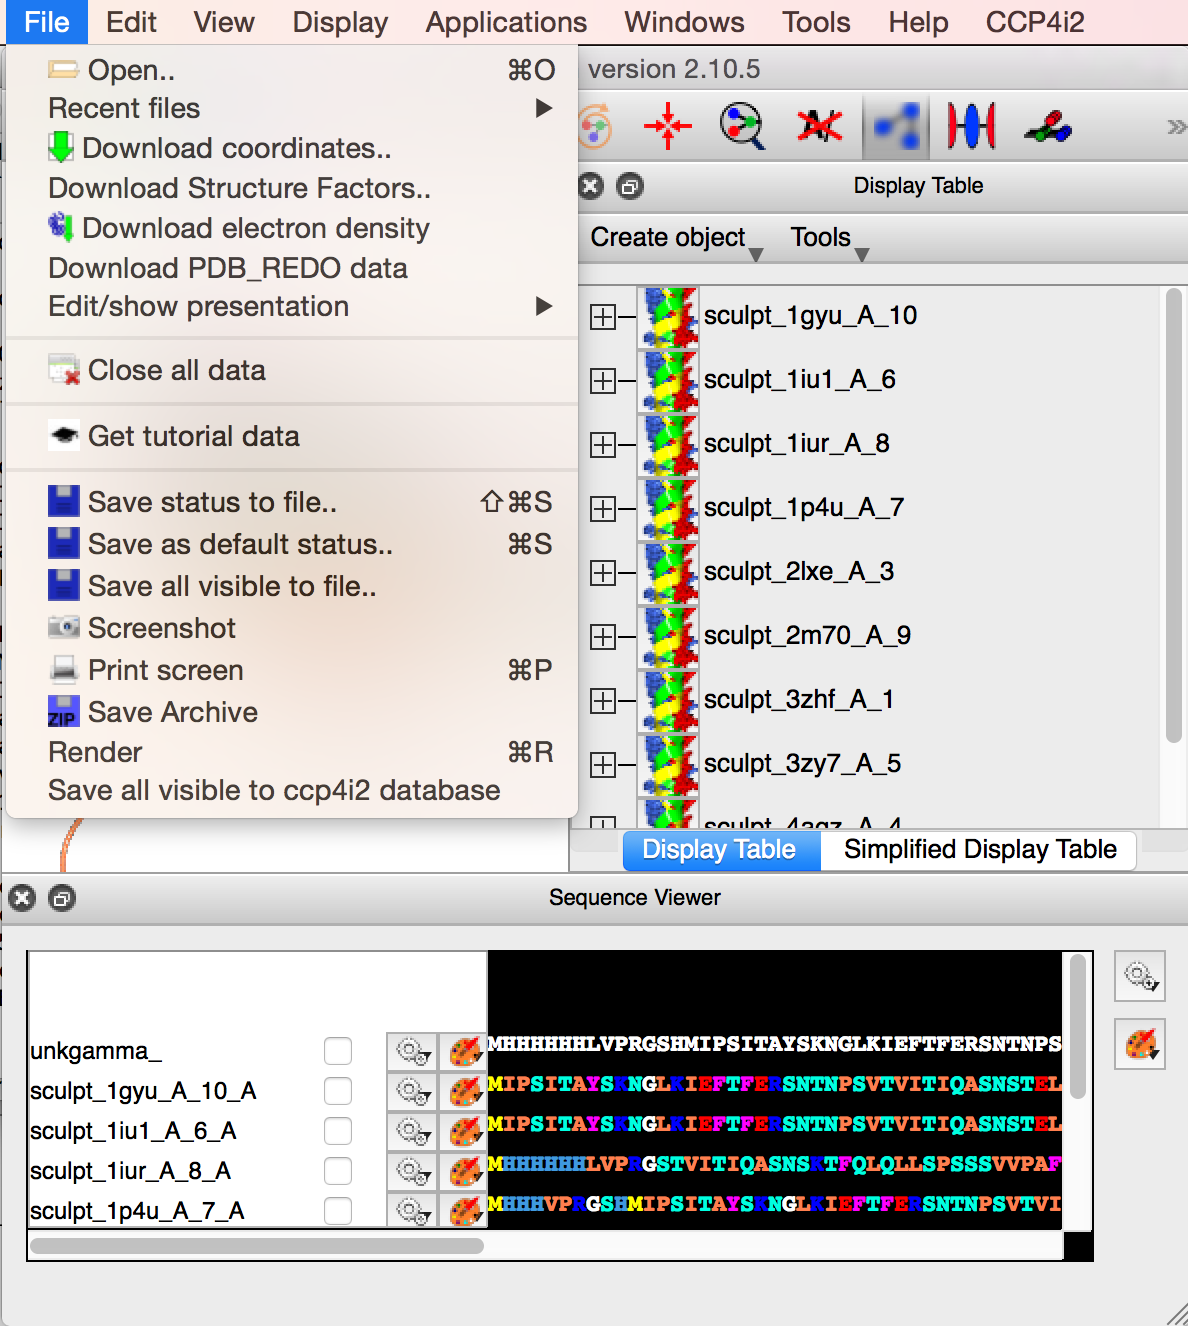Click the sculpt_1iu1_A_6 model icon
Screen dimensions: 1188x1326
[668, 380]
